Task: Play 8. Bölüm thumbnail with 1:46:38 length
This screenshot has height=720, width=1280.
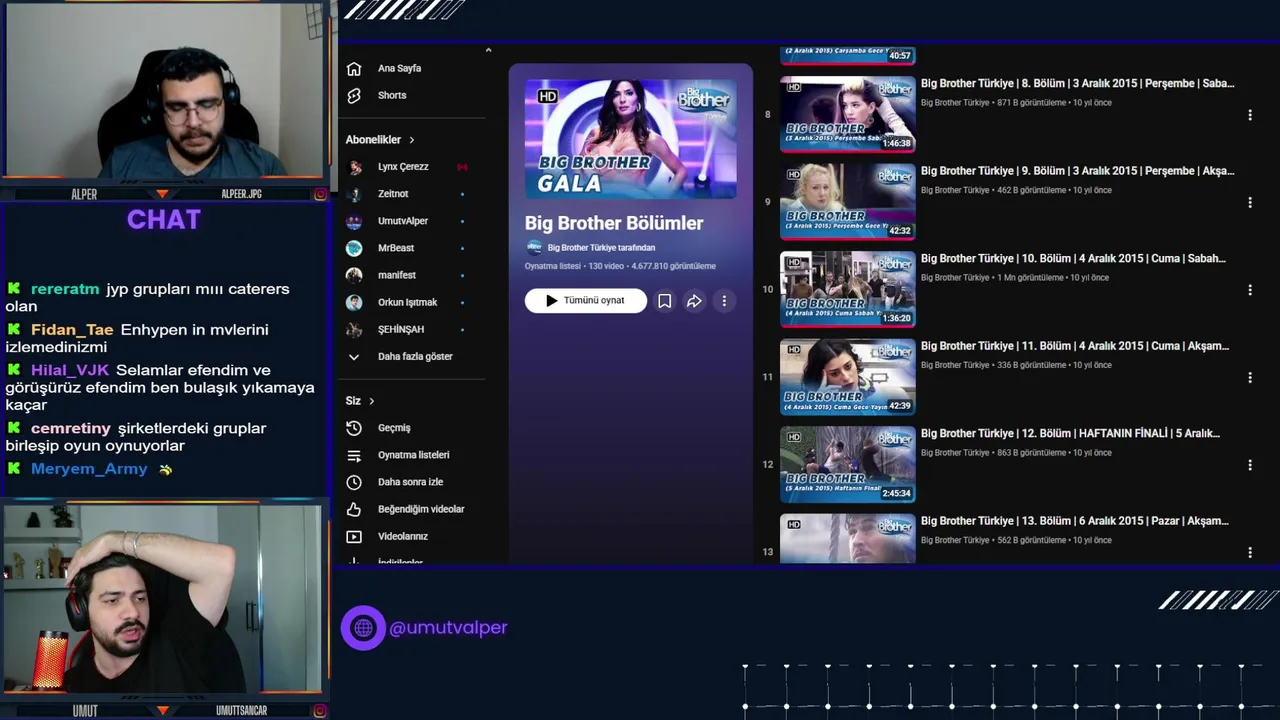Action: click(848, 114)
